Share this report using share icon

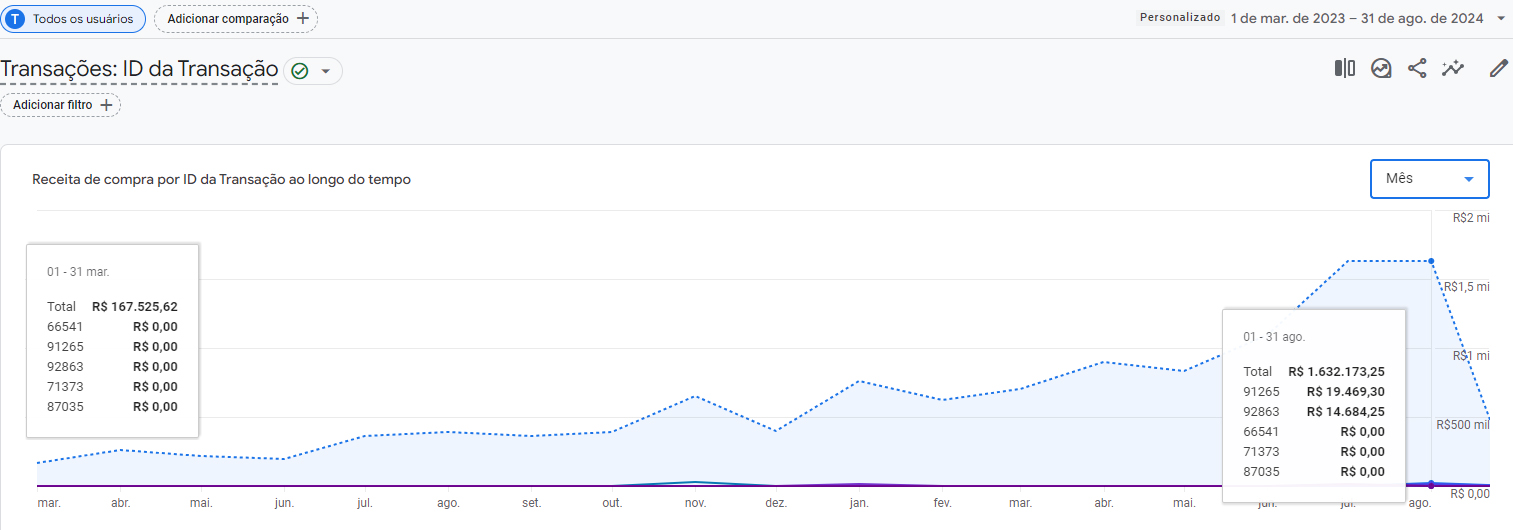1417,68
